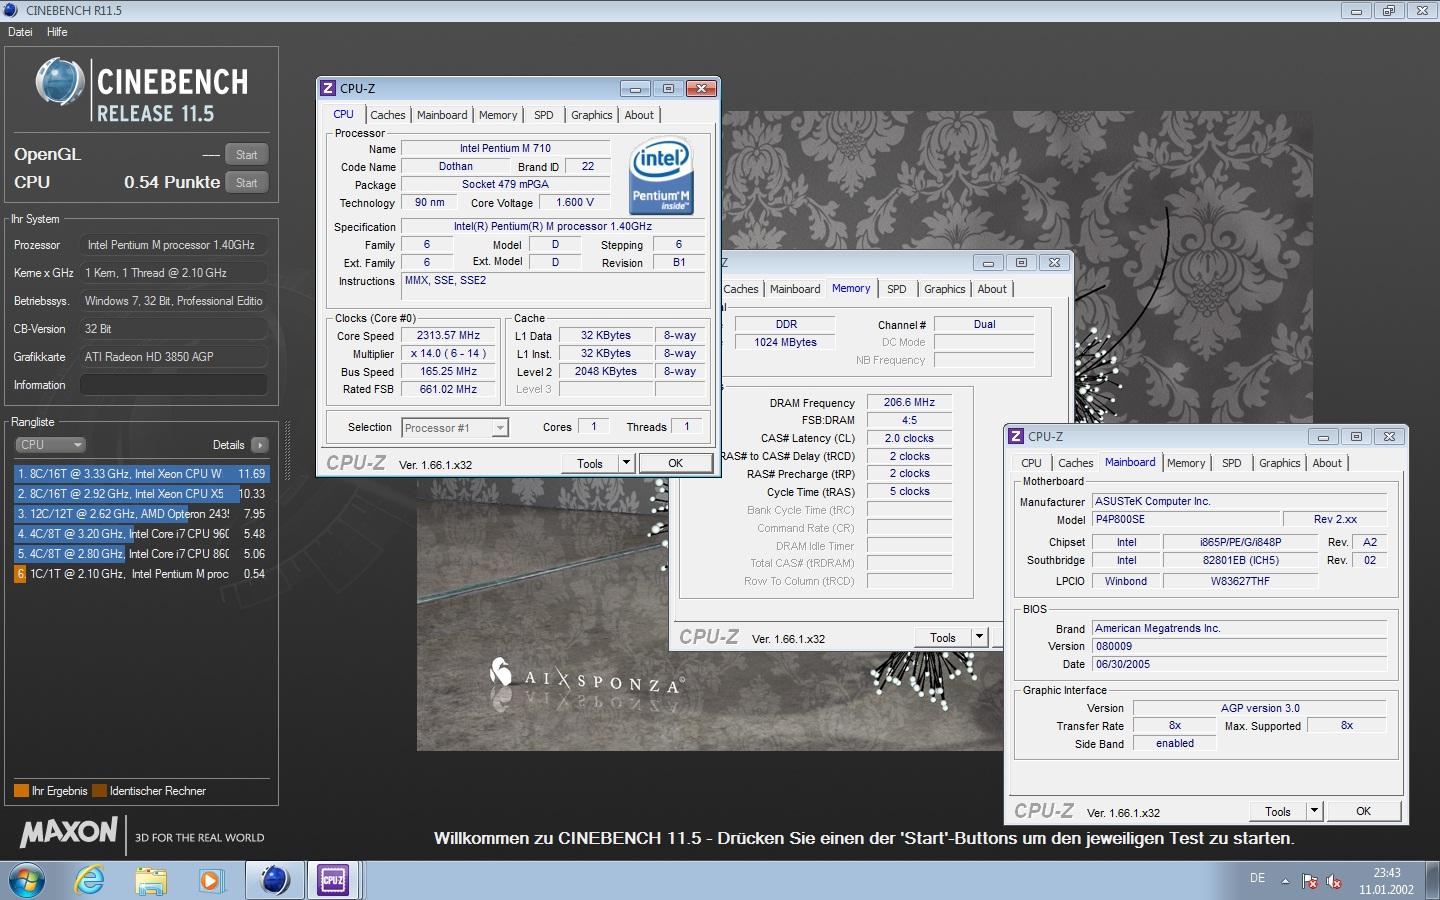This screenshot has width=1440, height=900.
Task: Launch Internet Explorer from the taskbar
Action: click(x=90, y=880)
